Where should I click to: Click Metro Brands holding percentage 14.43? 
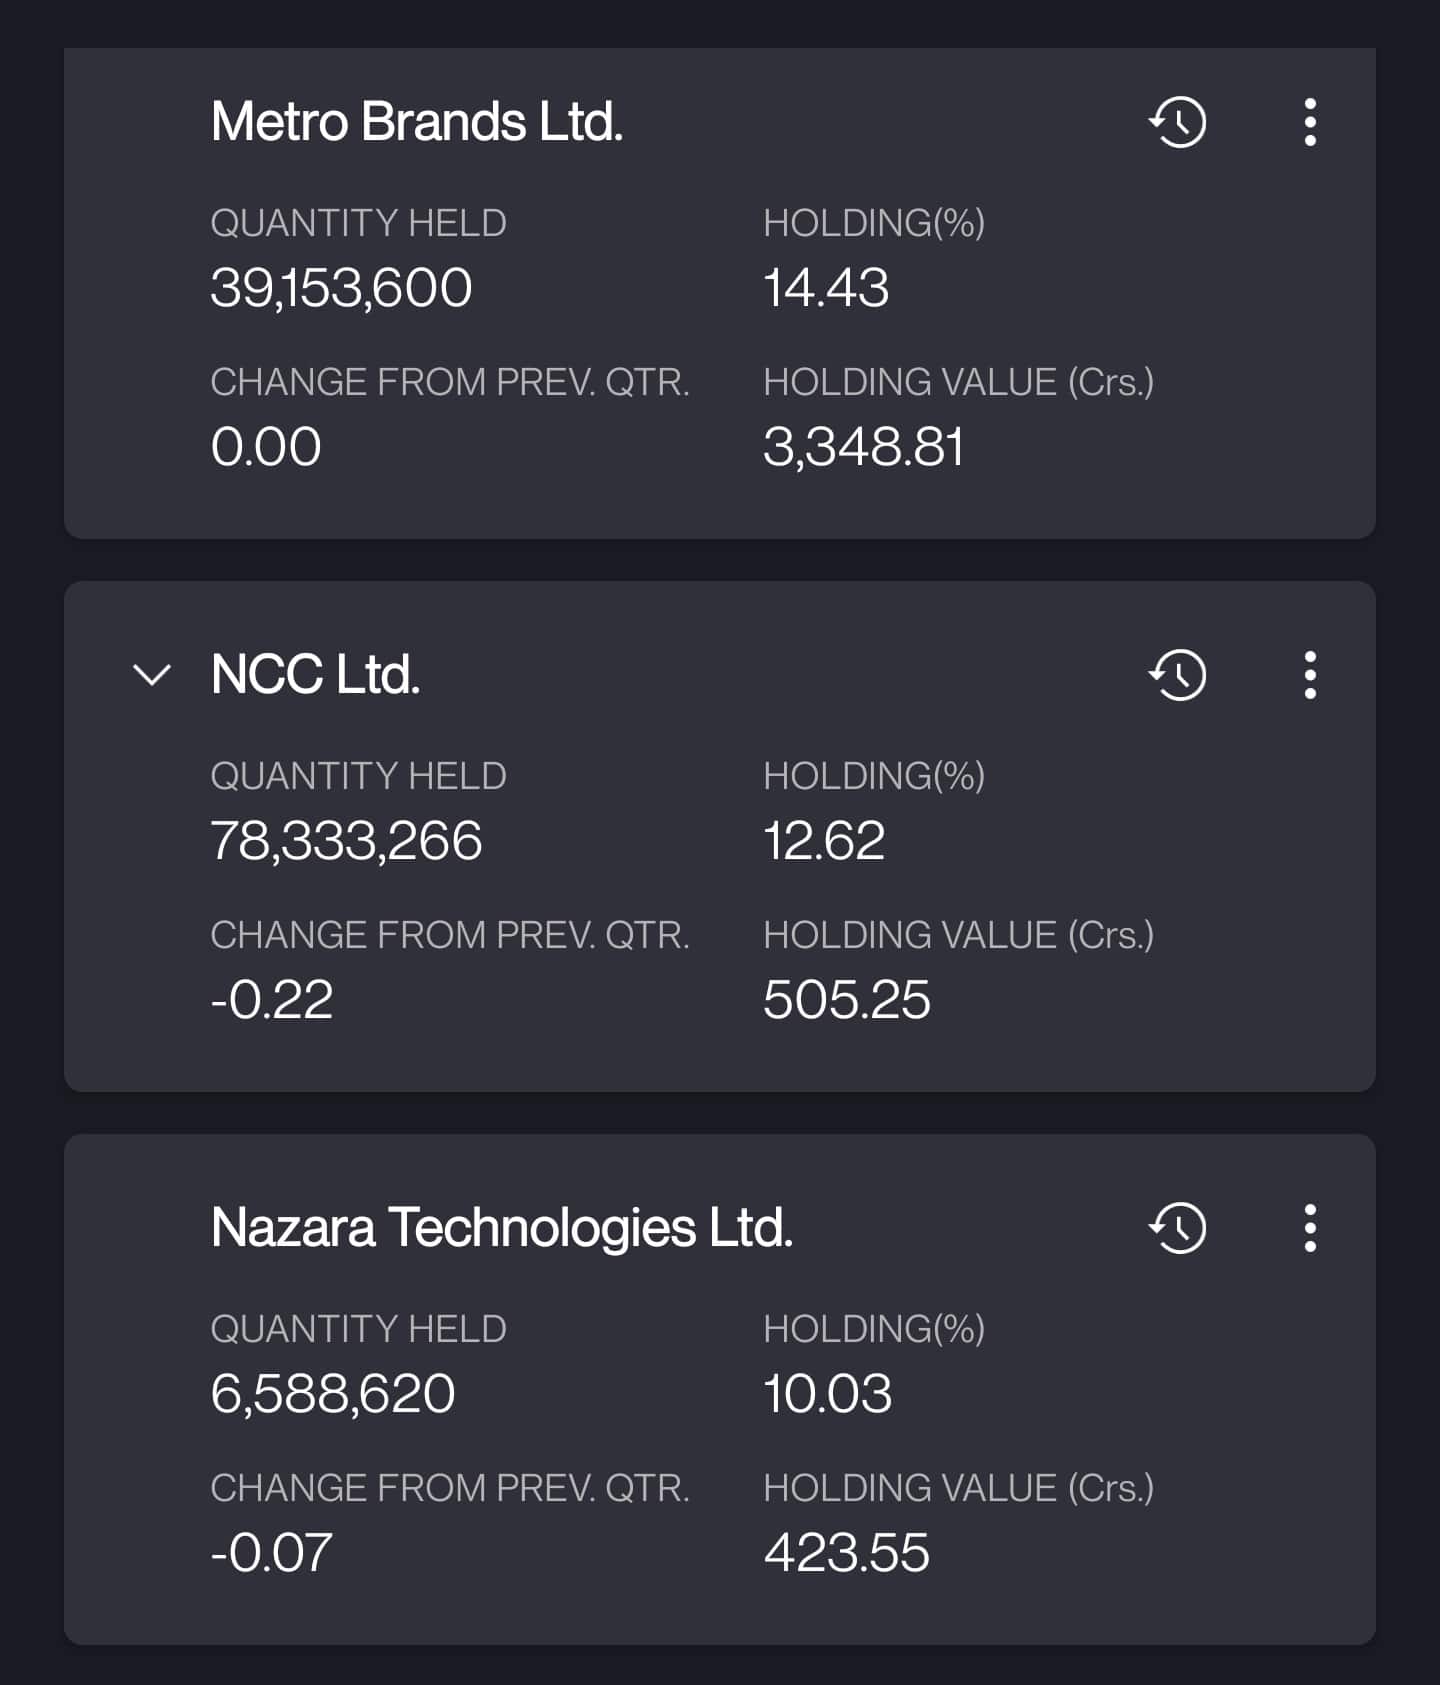(x=826, y=288)
